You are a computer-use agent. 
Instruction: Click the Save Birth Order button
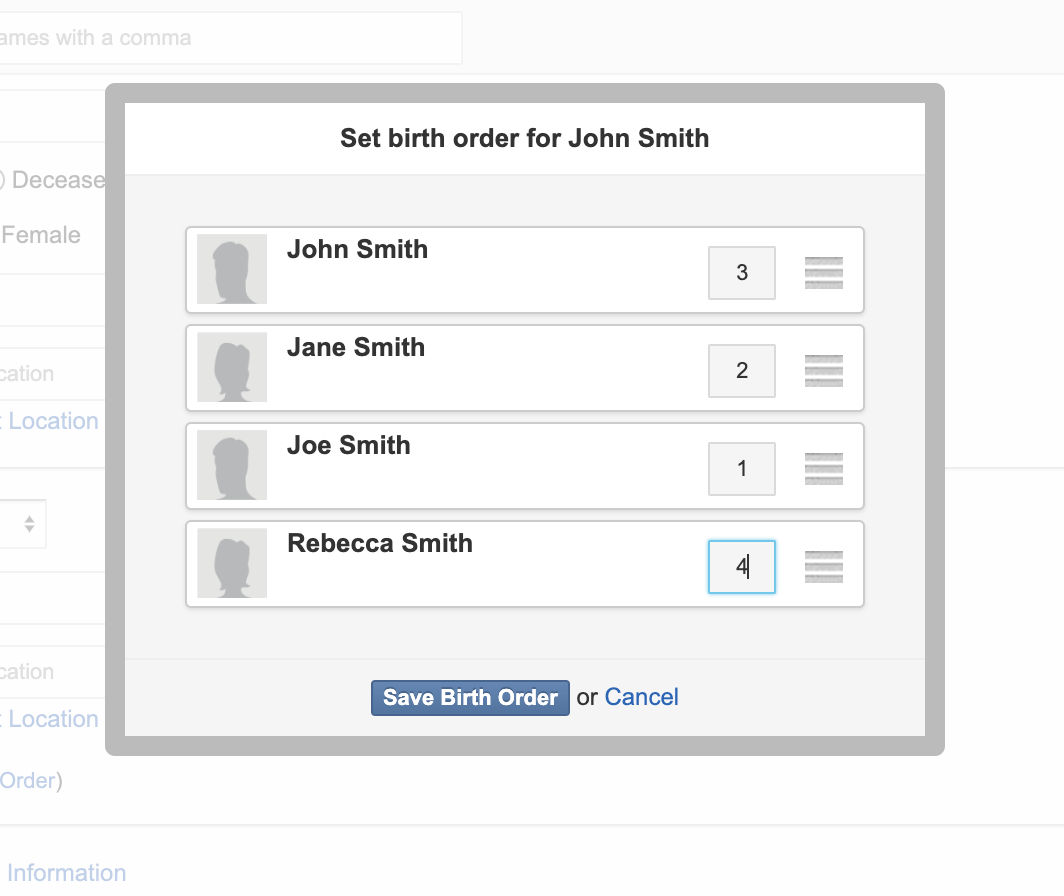(470, 698)
